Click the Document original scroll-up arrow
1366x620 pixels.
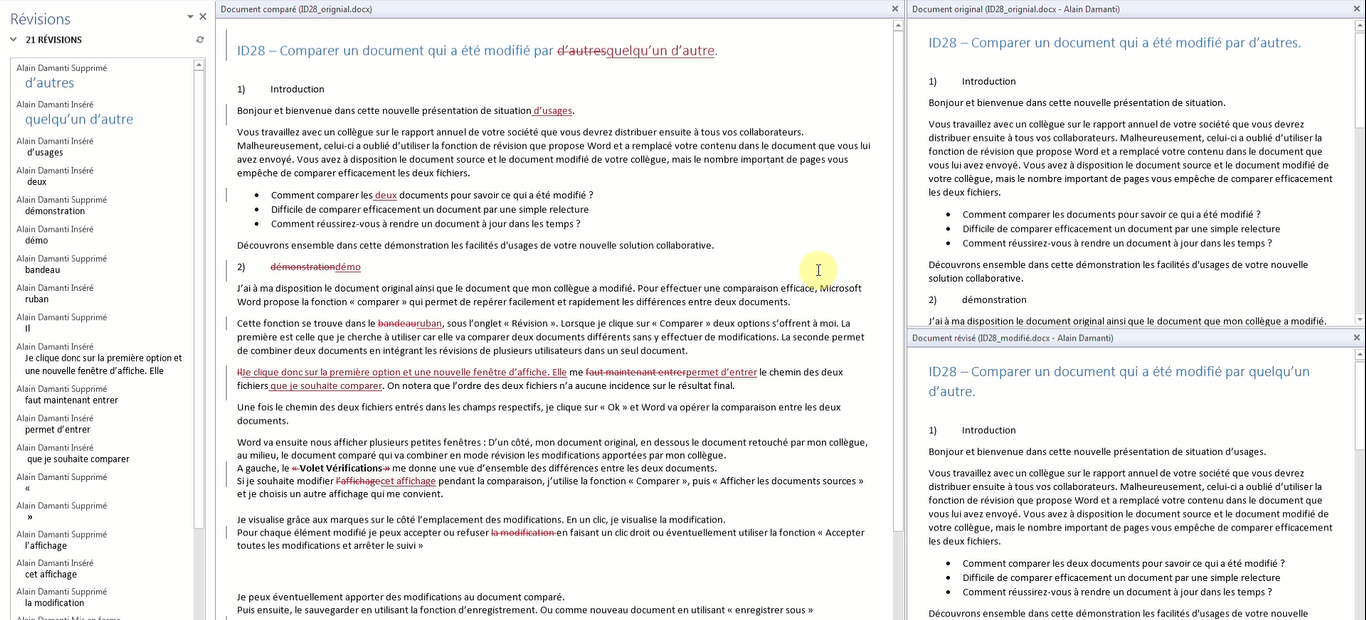[1359, 24]
